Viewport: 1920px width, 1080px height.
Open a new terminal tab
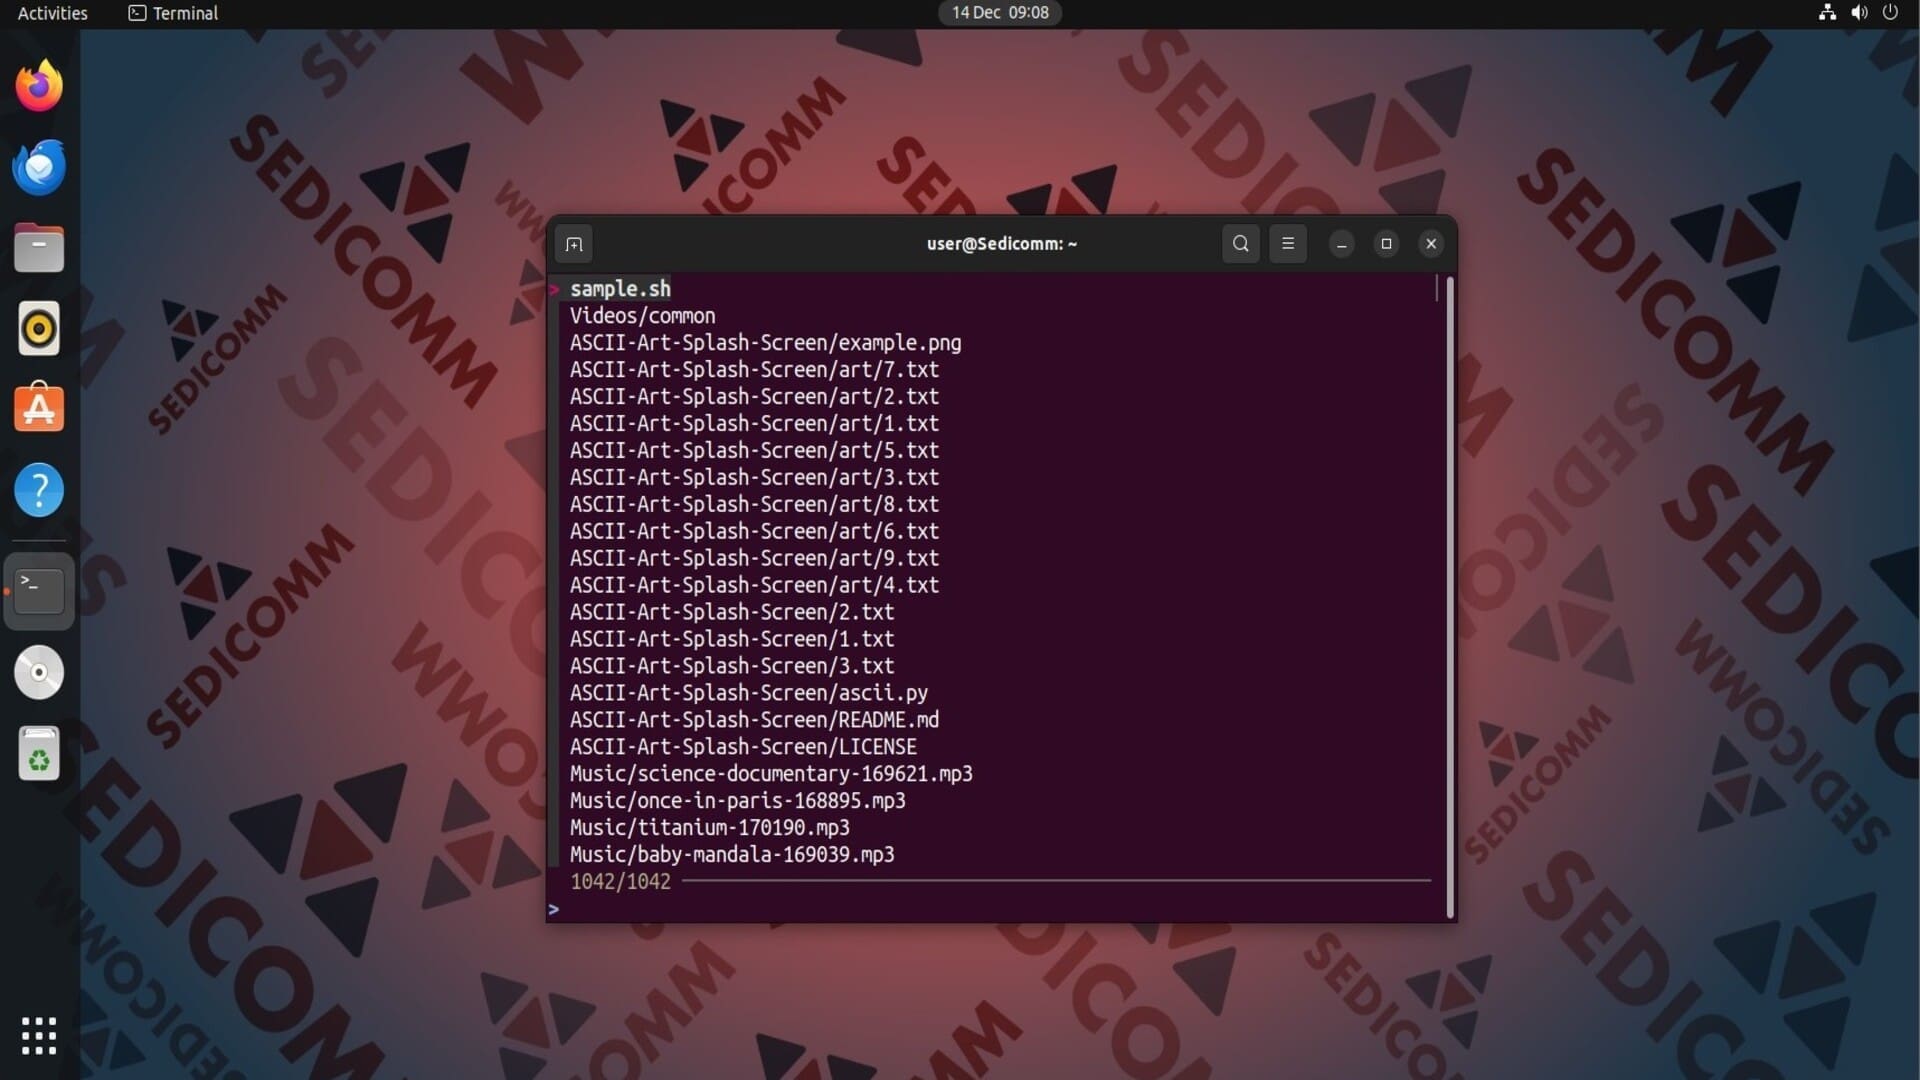[x=574, y=244]
